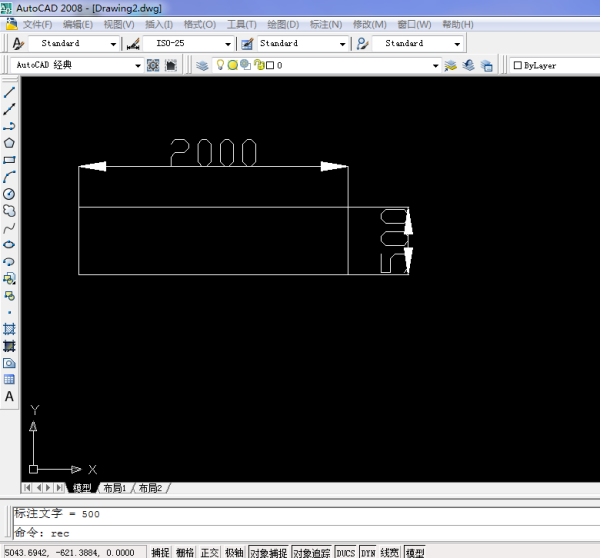Toggle 极轴 polar tracking
The height and width of the screenshot is (558, 600).
click(234, 552)
